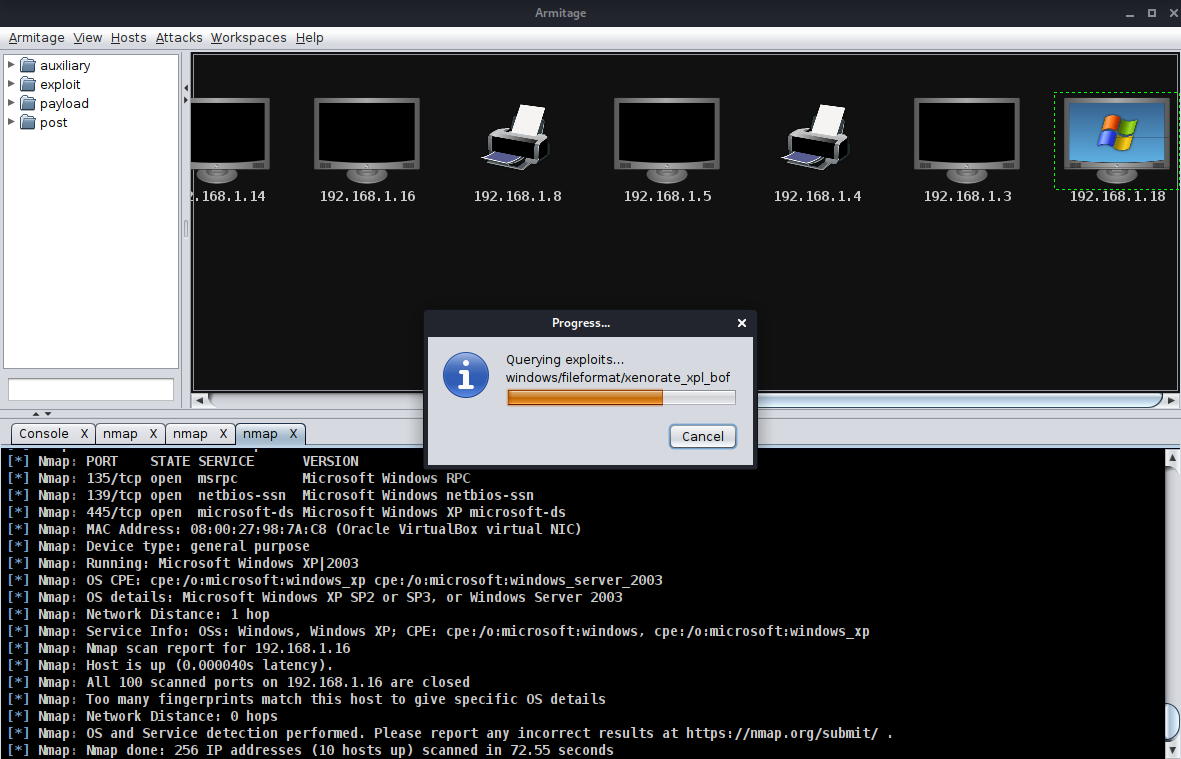This screenshot has height=759, width=1181.
Task: Click the info icon in Progress dialog
Action: pos(465,375)
